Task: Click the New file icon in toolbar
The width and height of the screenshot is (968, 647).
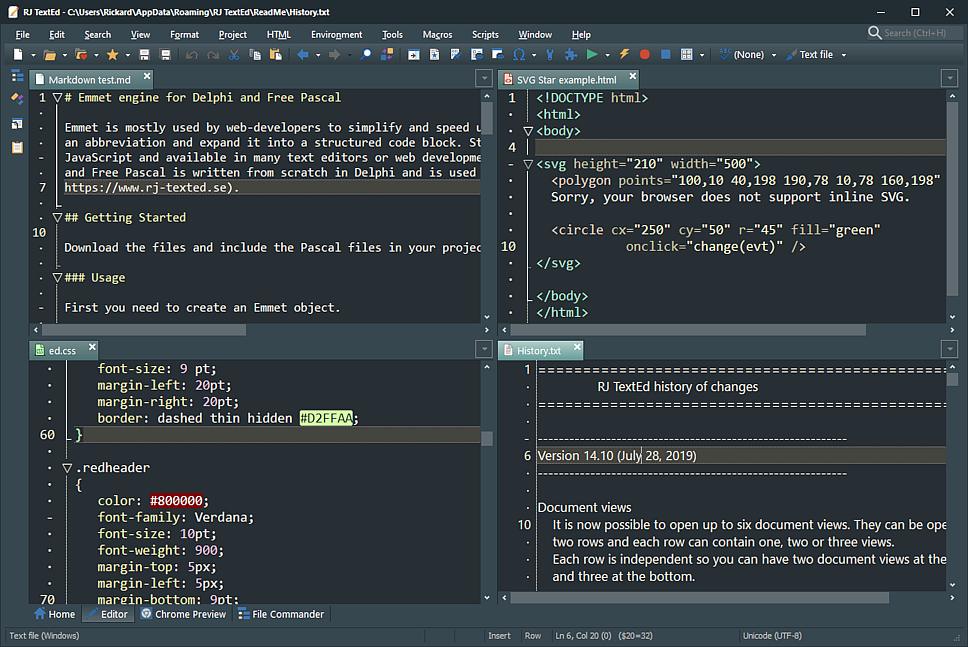Action: [x=18, y=54]
